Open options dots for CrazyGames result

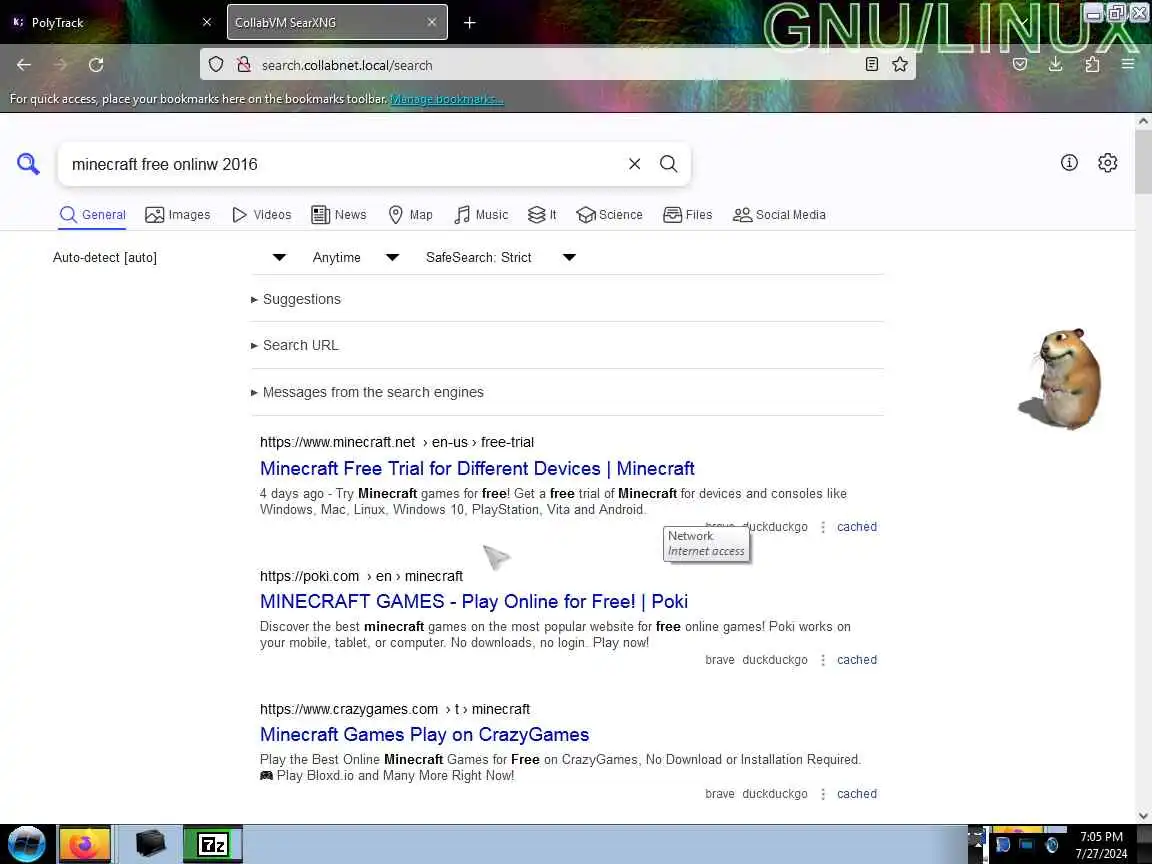point(823,793)
